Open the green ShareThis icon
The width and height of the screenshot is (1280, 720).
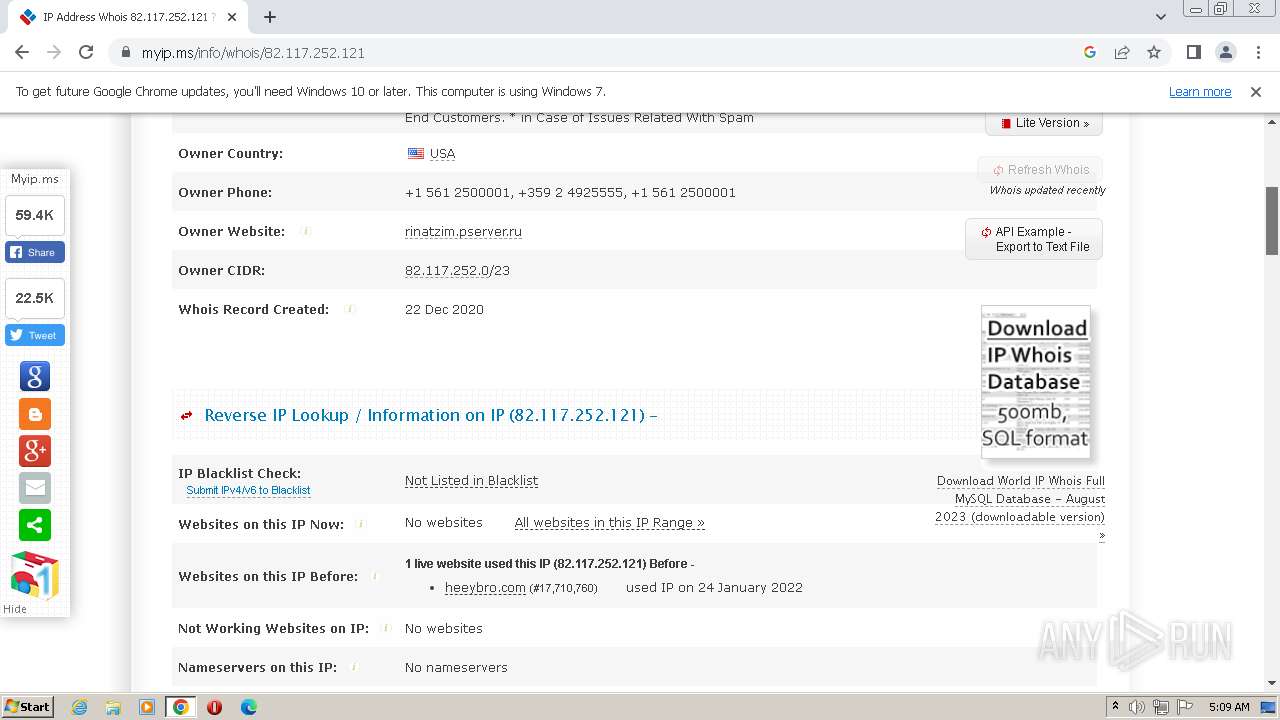pyautogui.click(x=35, y=525)
